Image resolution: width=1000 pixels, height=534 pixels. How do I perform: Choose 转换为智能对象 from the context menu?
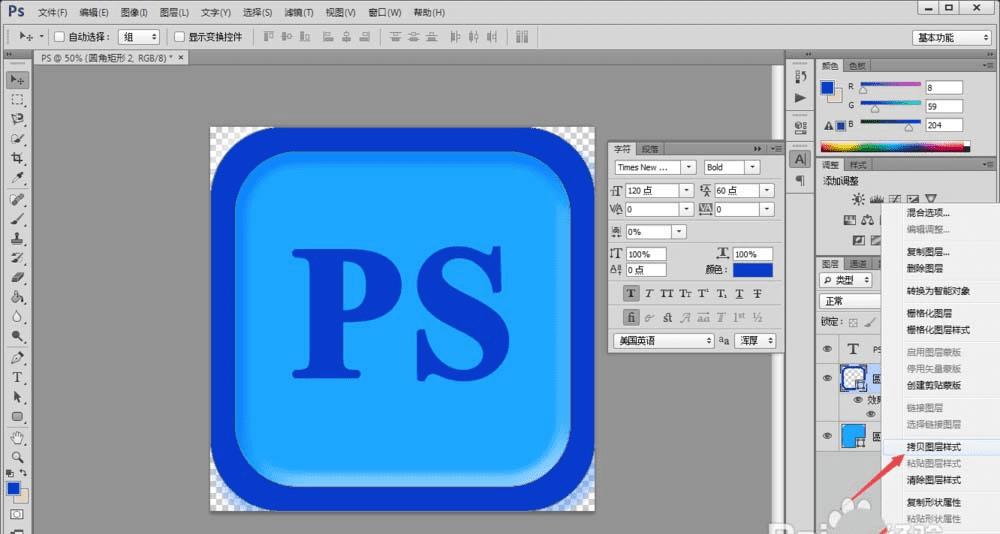[938, 291]
